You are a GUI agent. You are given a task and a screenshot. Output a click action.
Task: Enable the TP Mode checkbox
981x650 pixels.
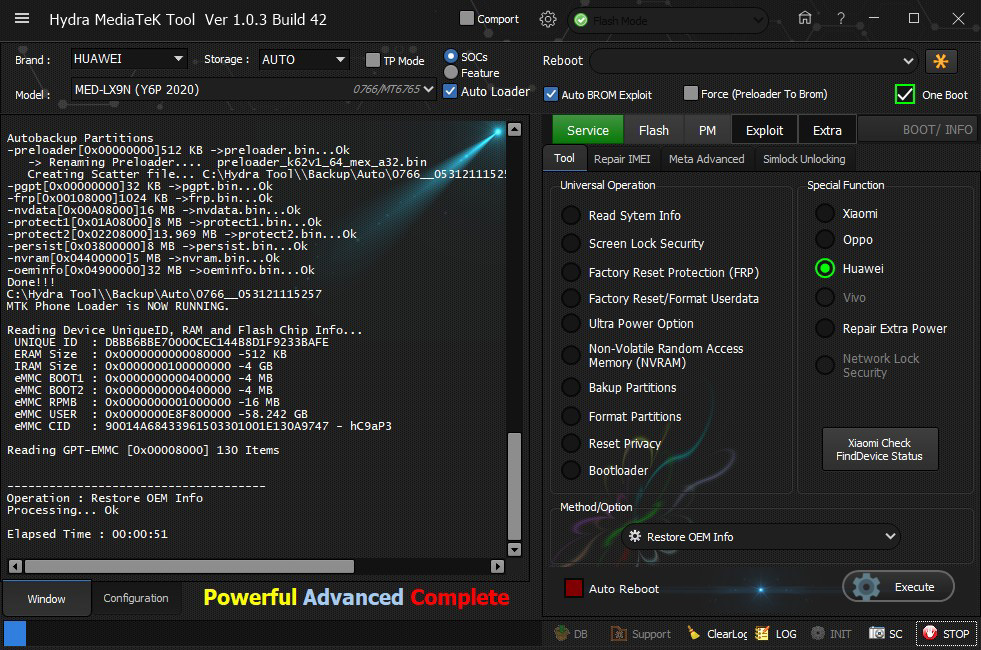(373, 60)
